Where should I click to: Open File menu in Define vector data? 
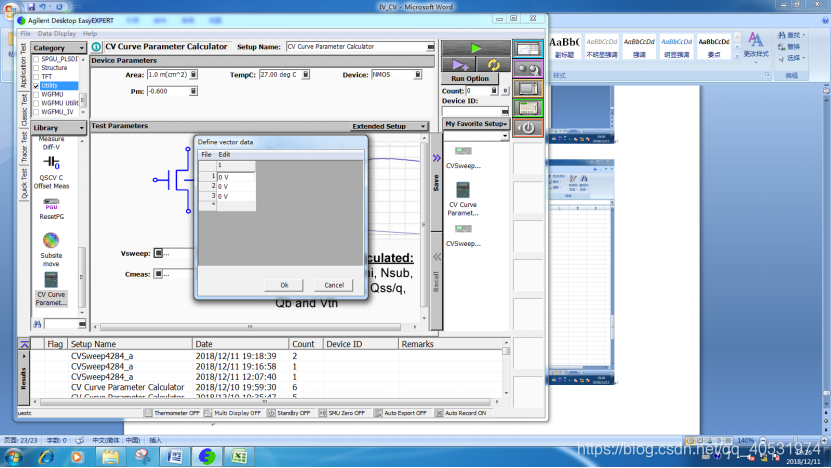tap(206, 155)
